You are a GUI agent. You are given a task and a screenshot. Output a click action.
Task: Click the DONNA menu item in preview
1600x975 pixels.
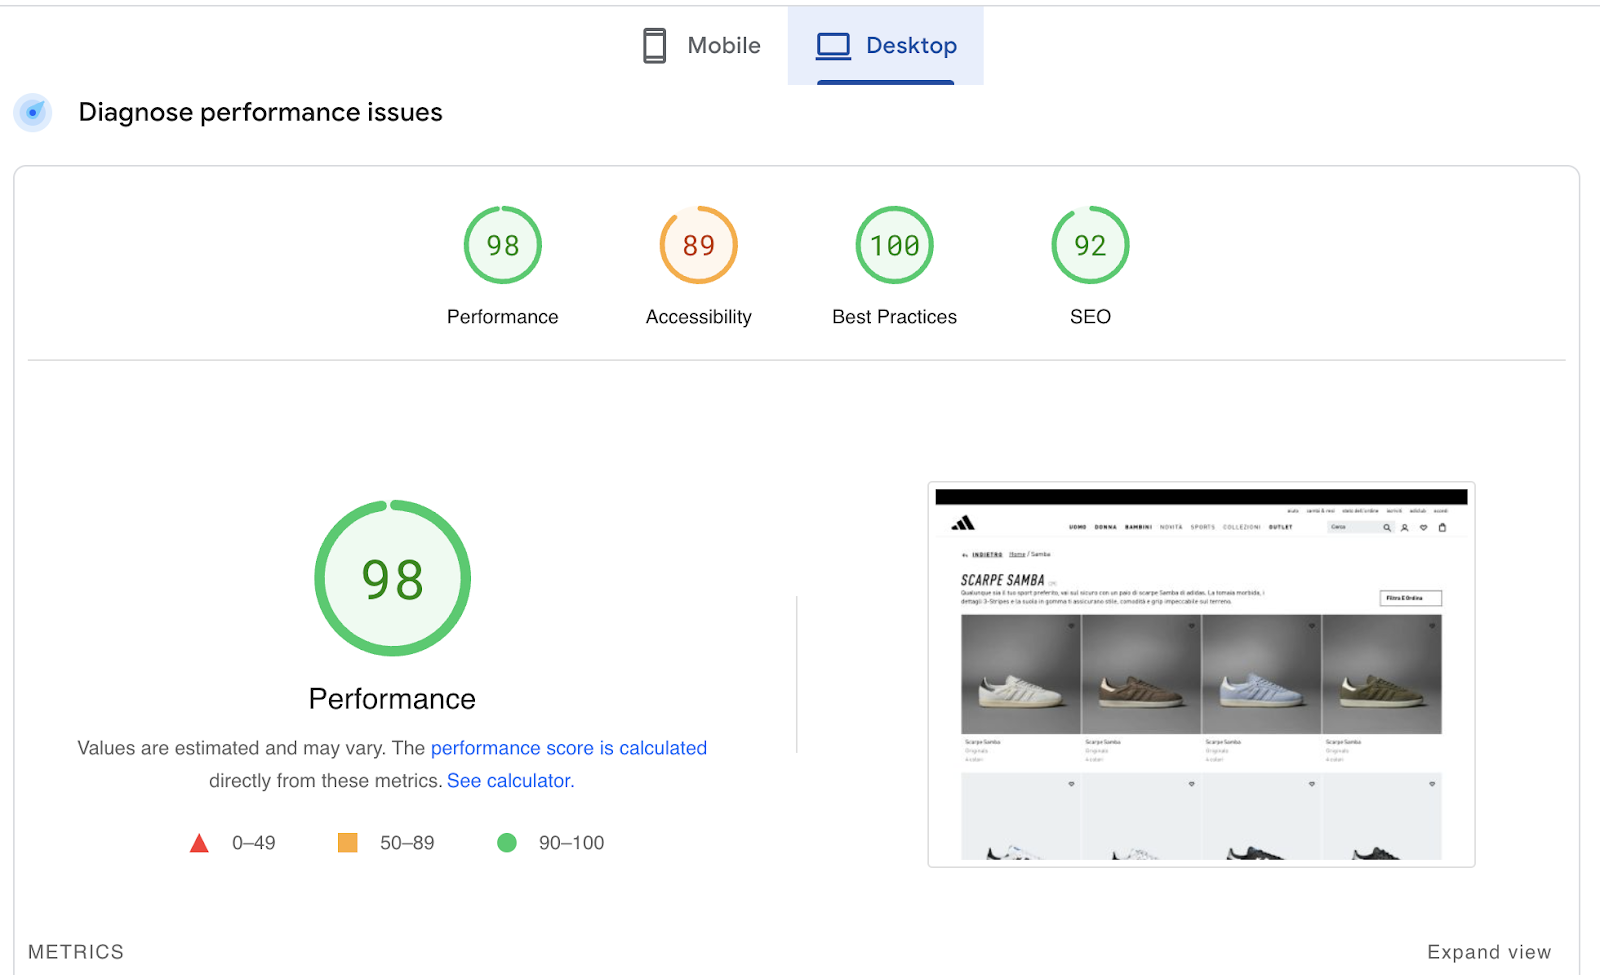coord(1105,527)
